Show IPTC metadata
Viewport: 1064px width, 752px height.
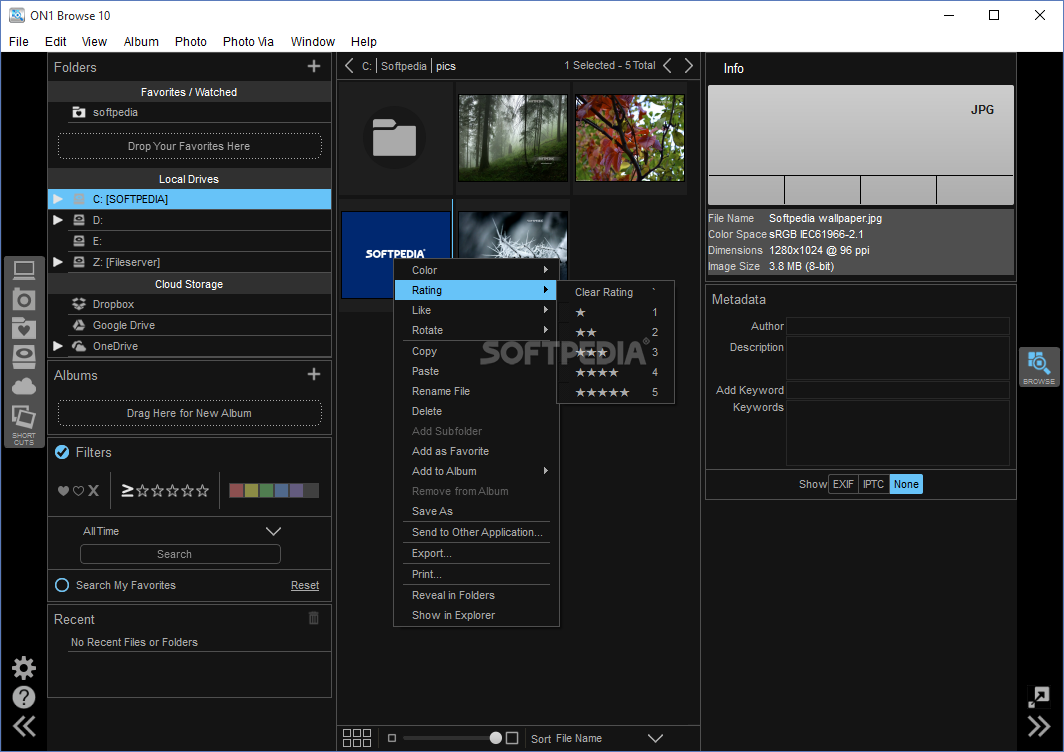[x=873, y=484]
